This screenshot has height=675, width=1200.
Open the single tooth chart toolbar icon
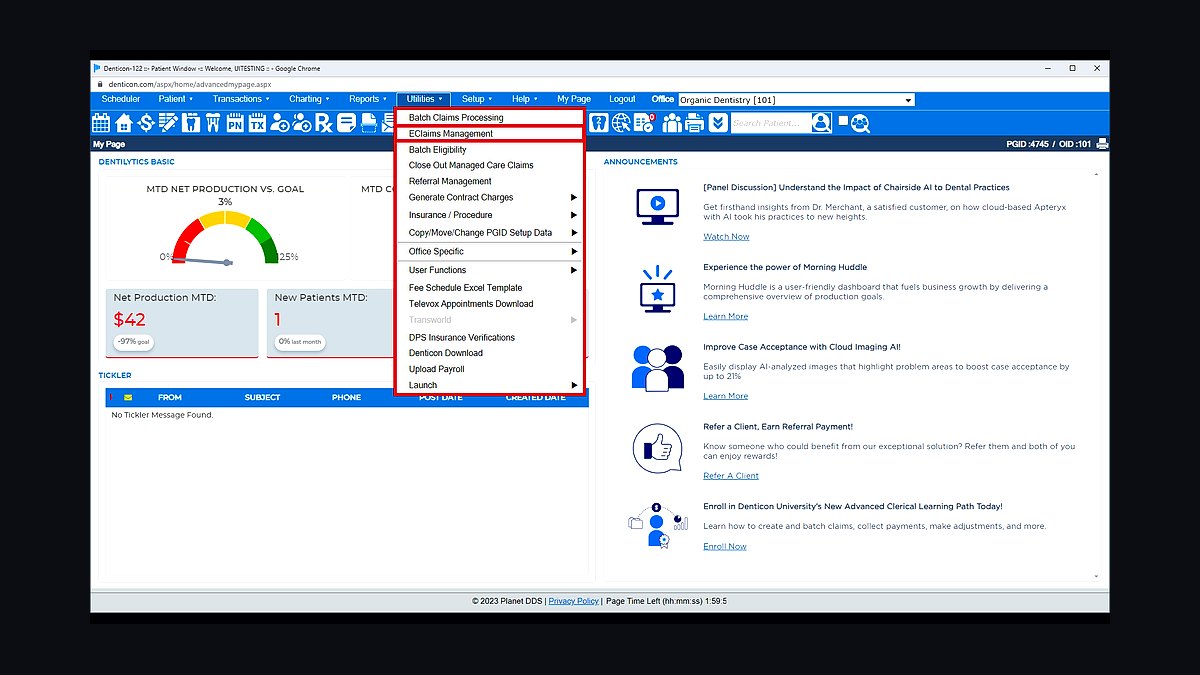pos(190,123)
